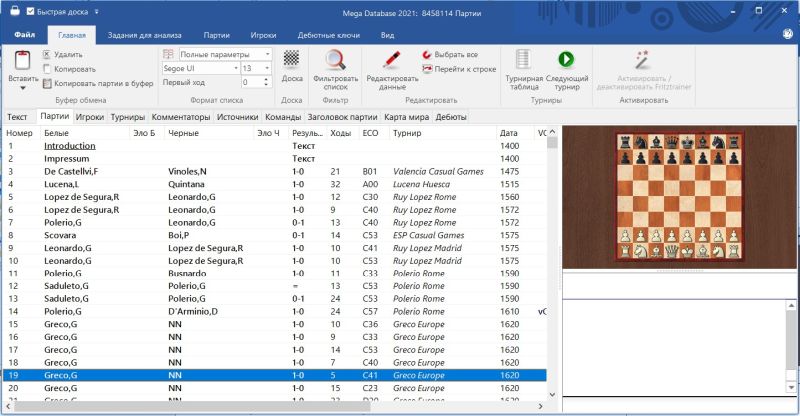Click Копировать партии в буфер
Screen dimensions: 800x416
click(103, 83)
